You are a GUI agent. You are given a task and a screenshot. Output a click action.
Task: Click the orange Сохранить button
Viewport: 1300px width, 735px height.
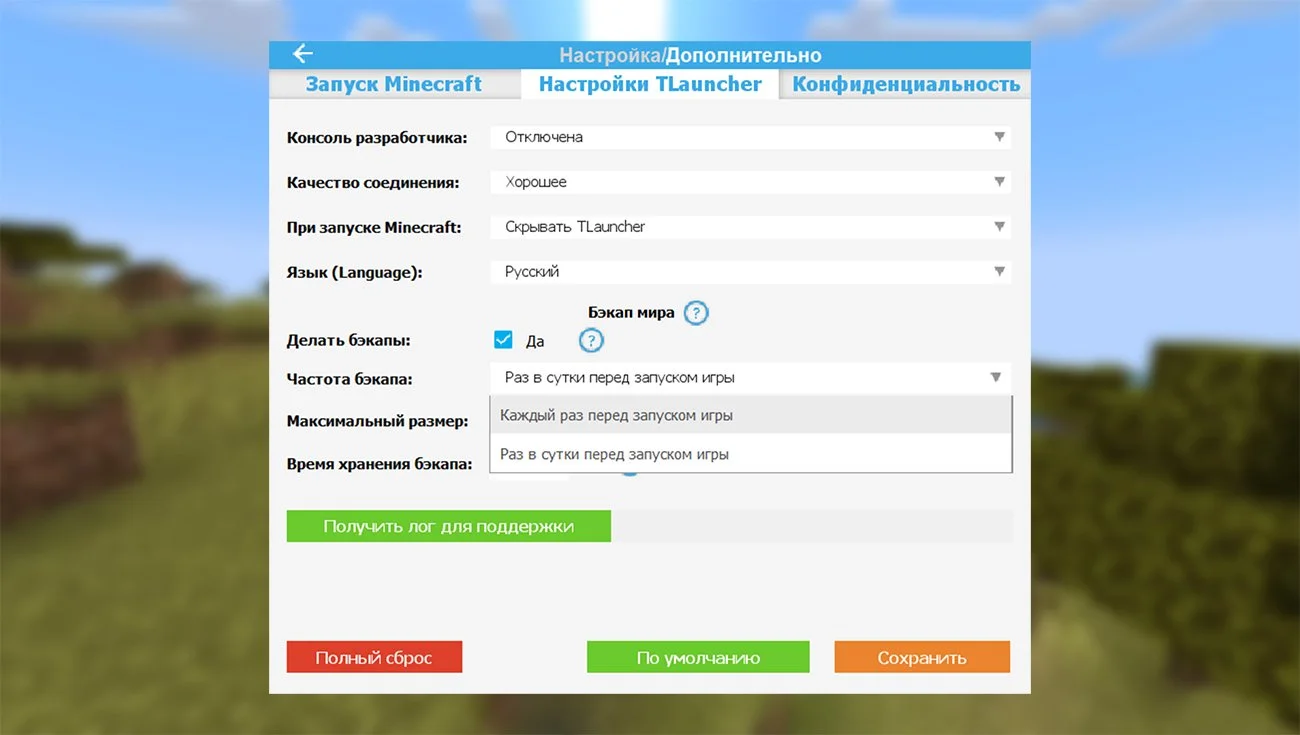(x=922, y=657)
